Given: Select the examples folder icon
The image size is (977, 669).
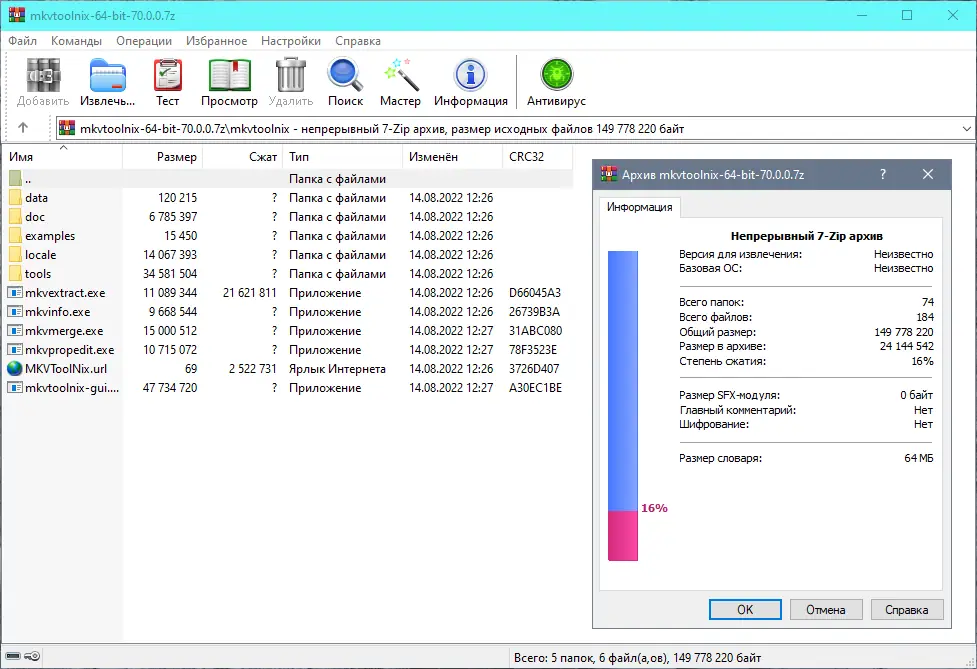Looking at the screenshot, I should 16,236.
